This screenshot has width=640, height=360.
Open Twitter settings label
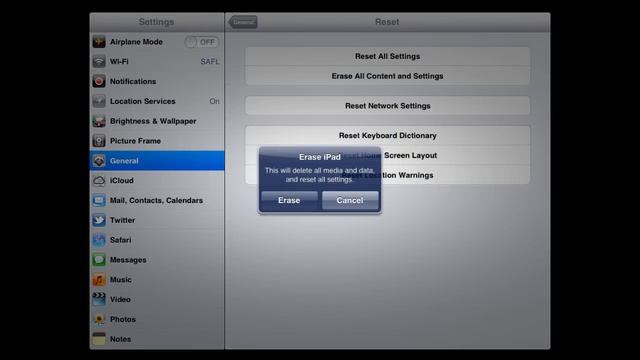pos(122,220)
